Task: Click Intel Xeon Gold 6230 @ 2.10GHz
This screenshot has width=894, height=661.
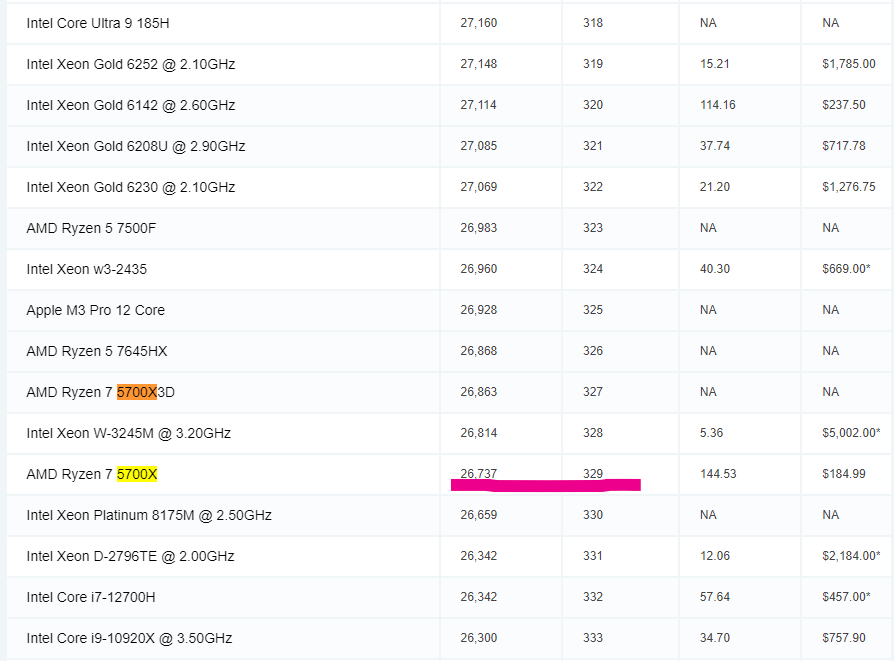Action: (x=131, y=188)
